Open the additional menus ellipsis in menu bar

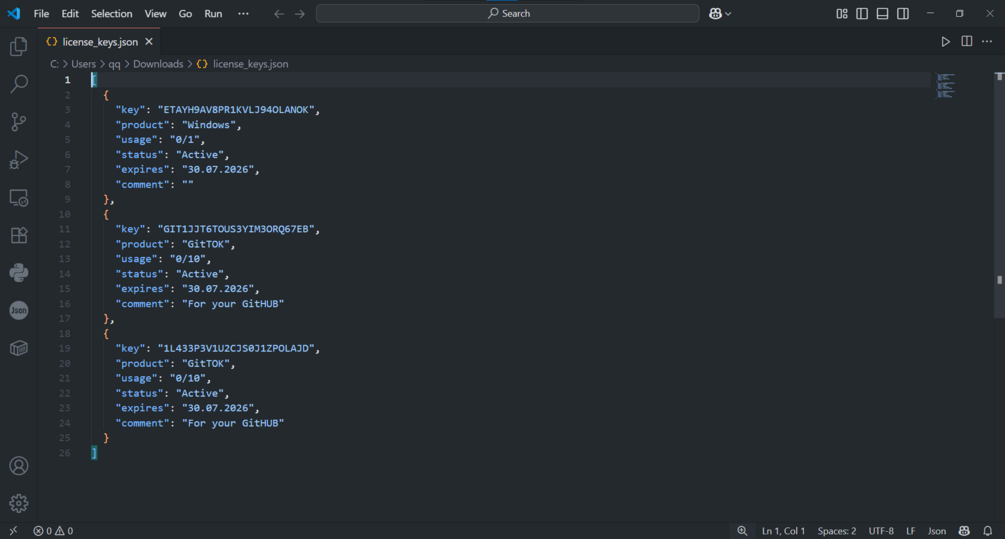point(243,13)
